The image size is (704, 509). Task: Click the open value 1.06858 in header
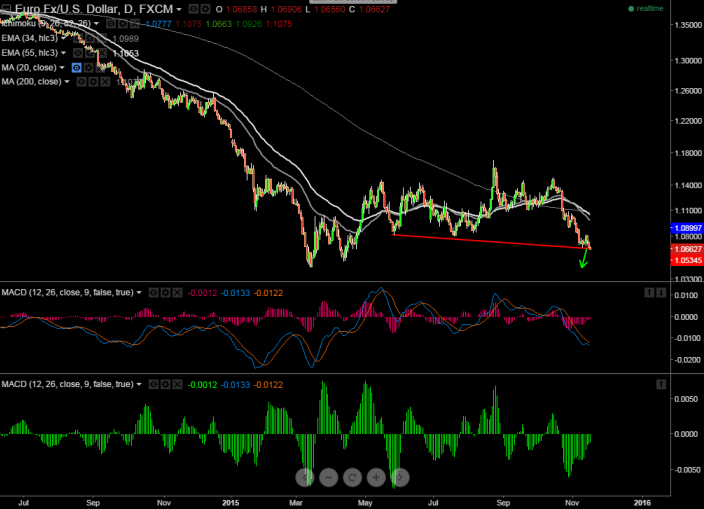tap(242, 9)
